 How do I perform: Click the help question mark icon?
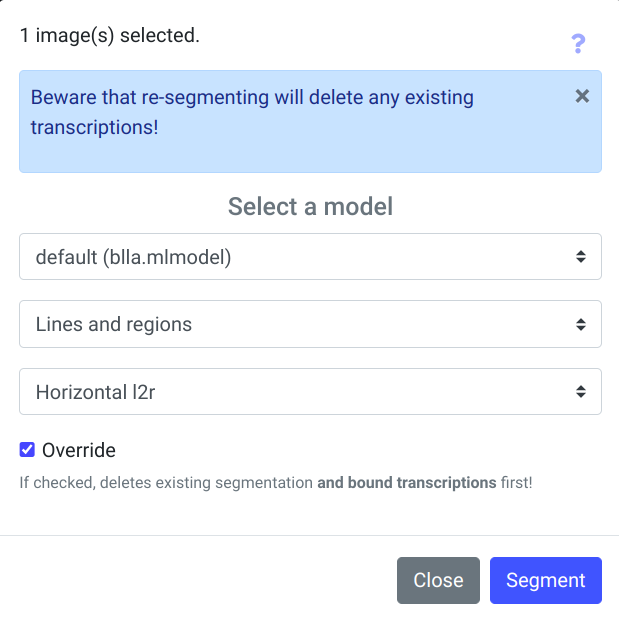click(578, 44)
